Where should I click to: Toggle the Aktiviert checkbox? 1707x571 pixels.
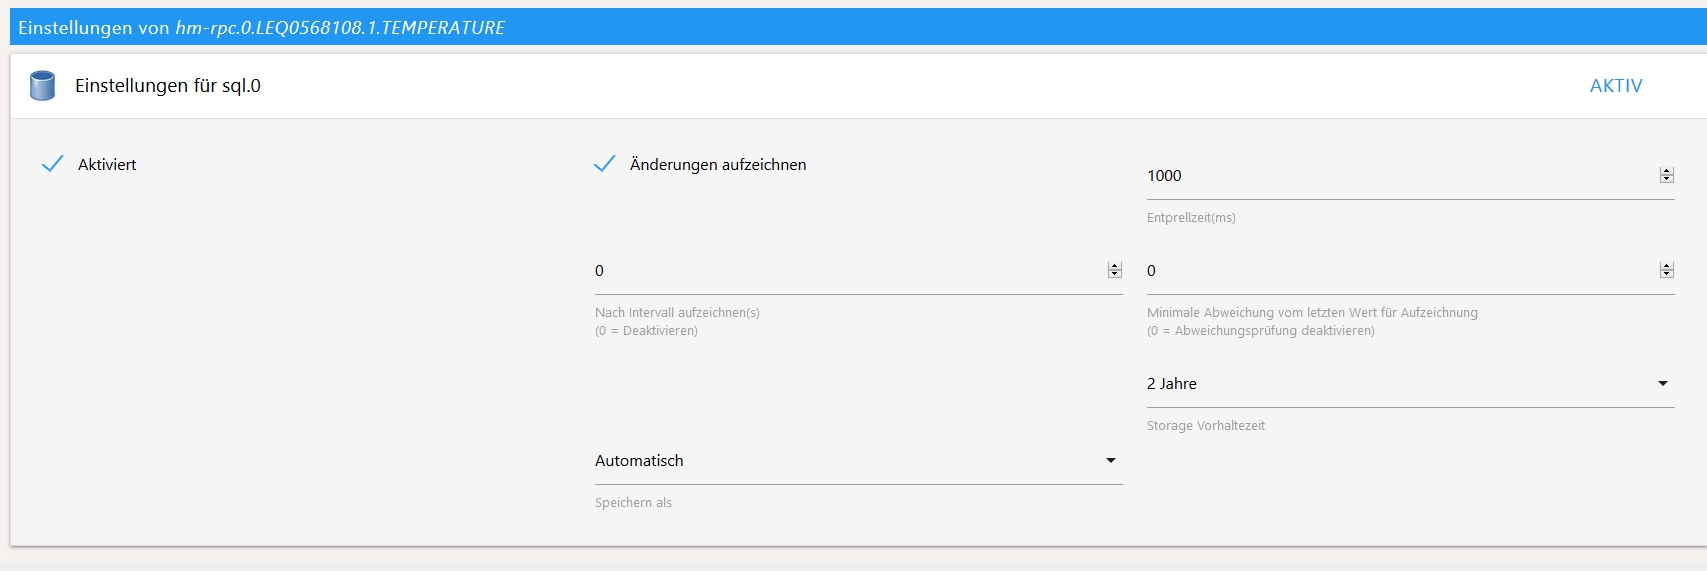[x=52, y=164]
